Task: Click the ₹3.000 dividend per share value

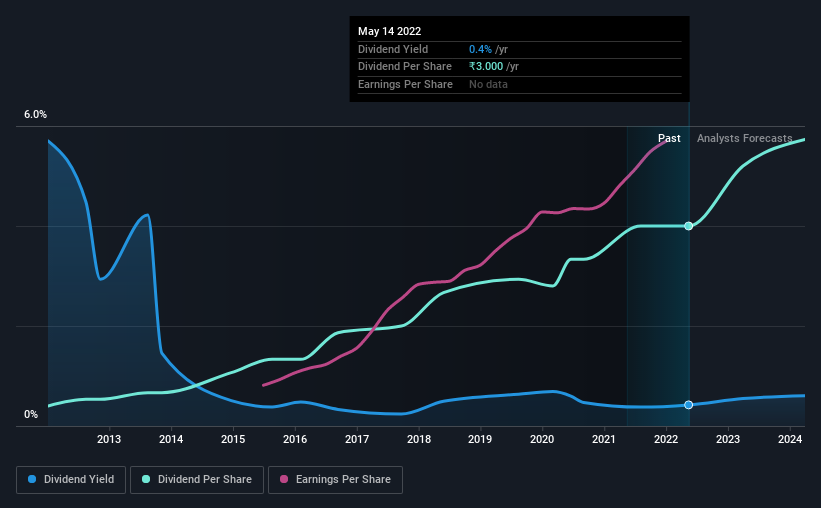Action: pos(486,67)
